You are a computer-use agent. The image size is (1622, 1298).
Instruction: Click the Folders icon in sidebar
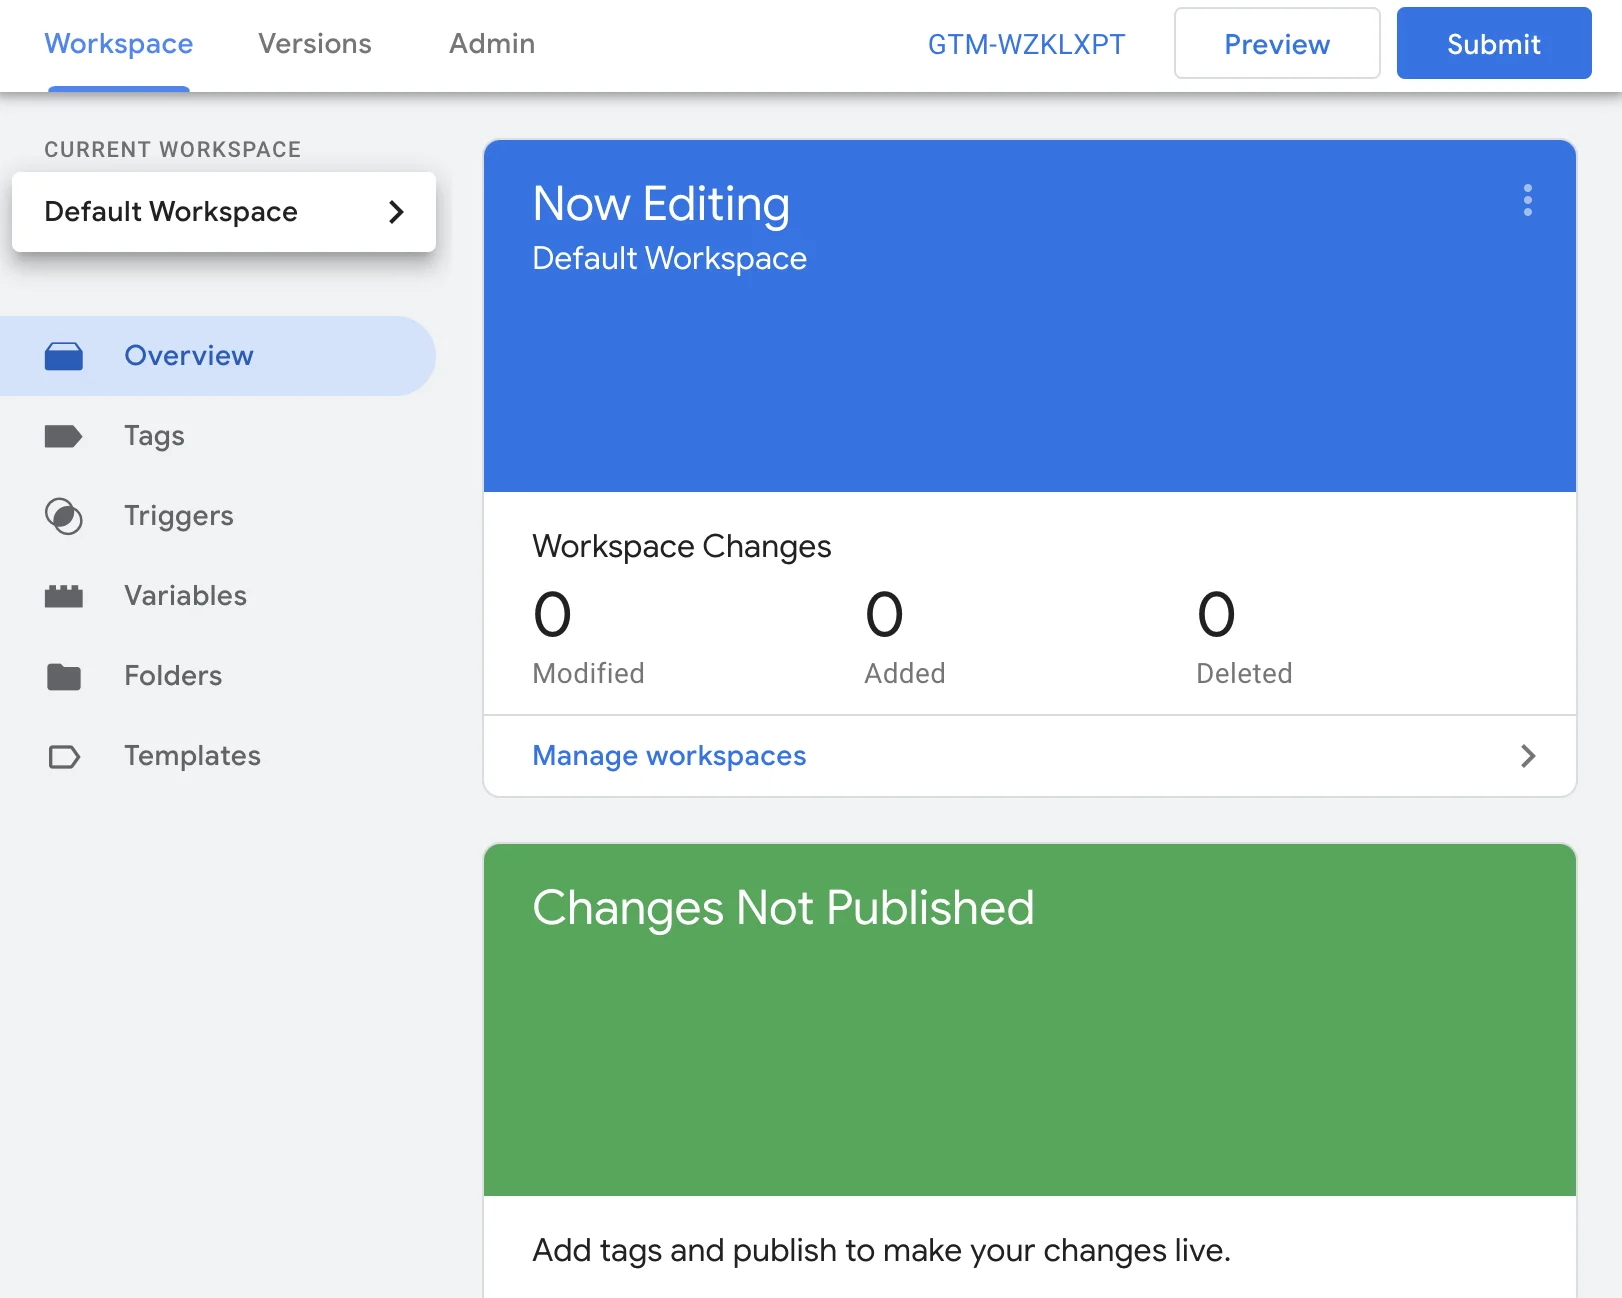pos(64,677)
